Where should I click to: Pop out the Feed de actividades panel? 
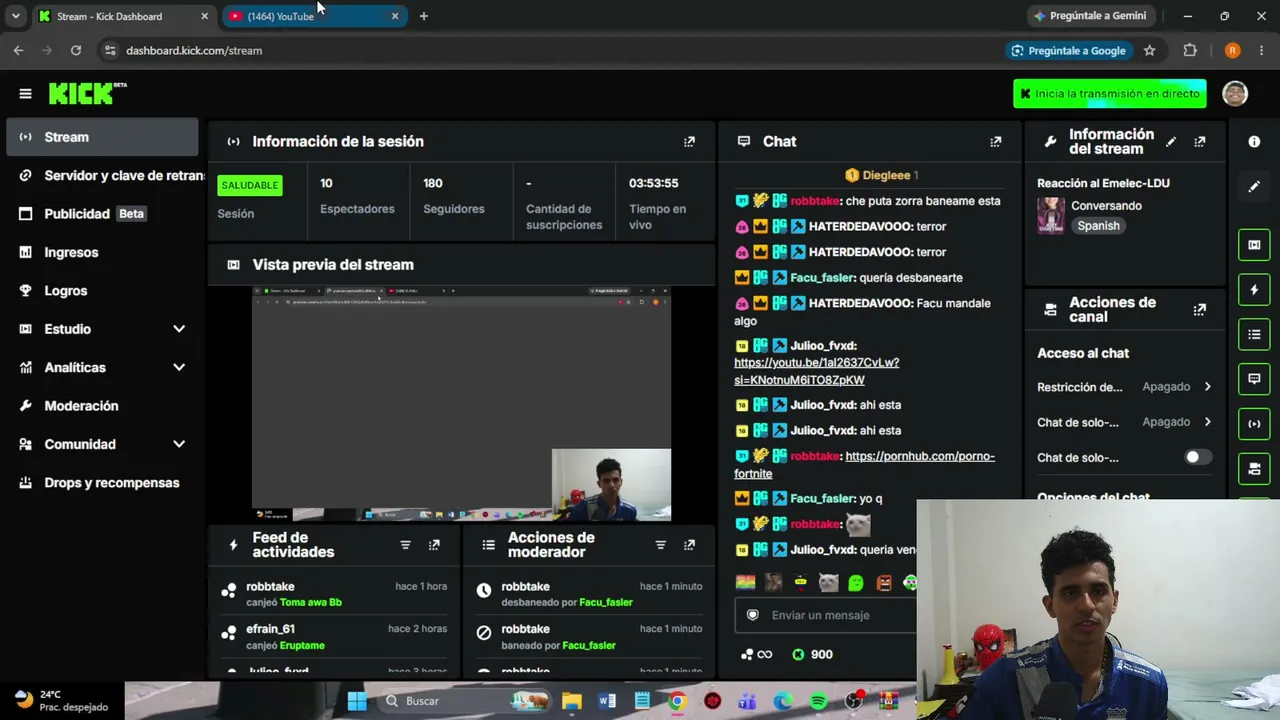click(434, 545)
